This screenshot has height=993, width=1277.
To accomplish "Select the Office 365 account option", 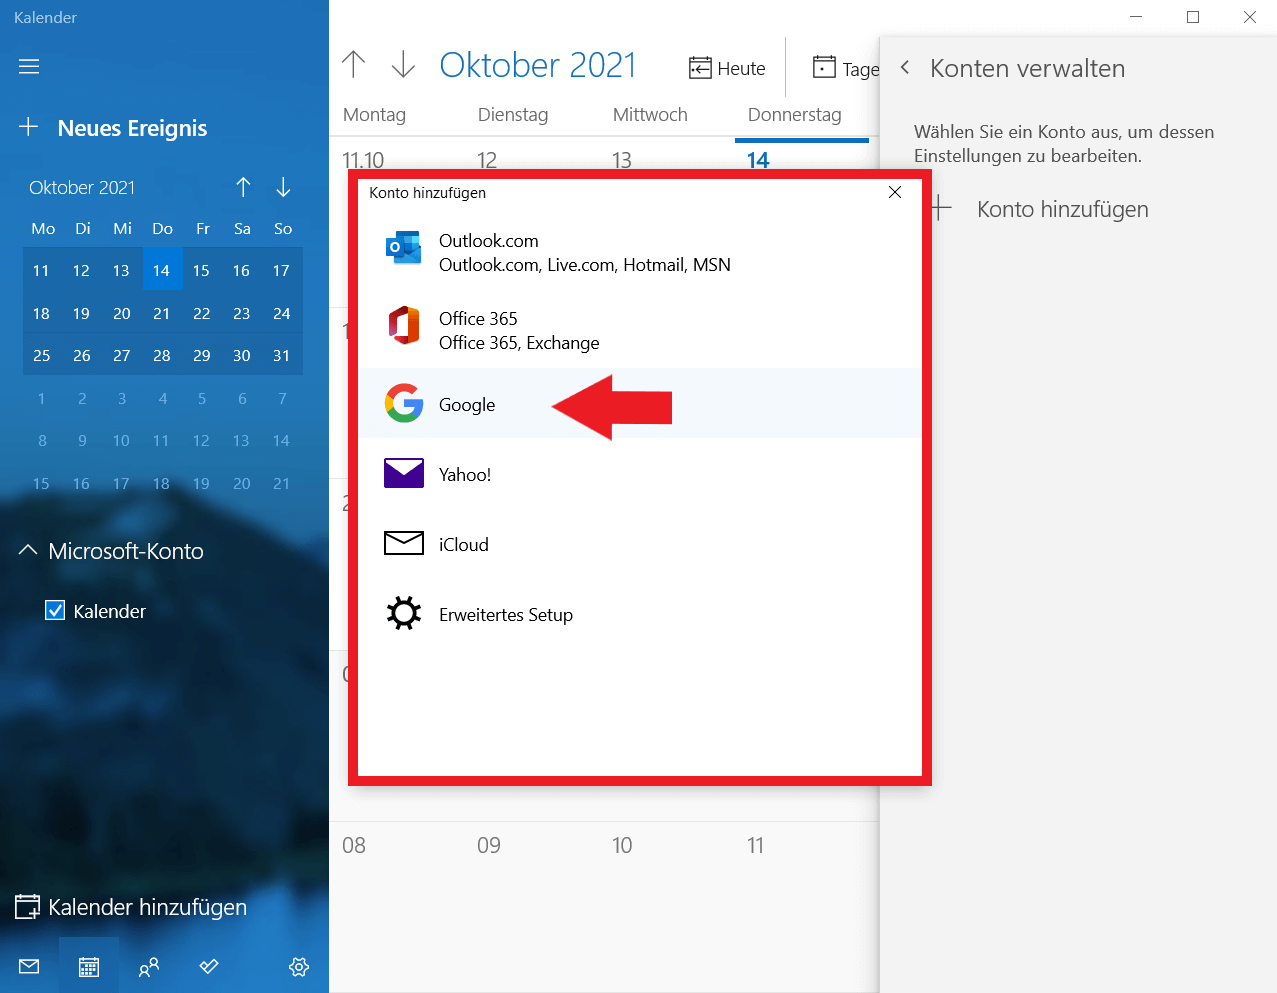I will pos(640,330).
